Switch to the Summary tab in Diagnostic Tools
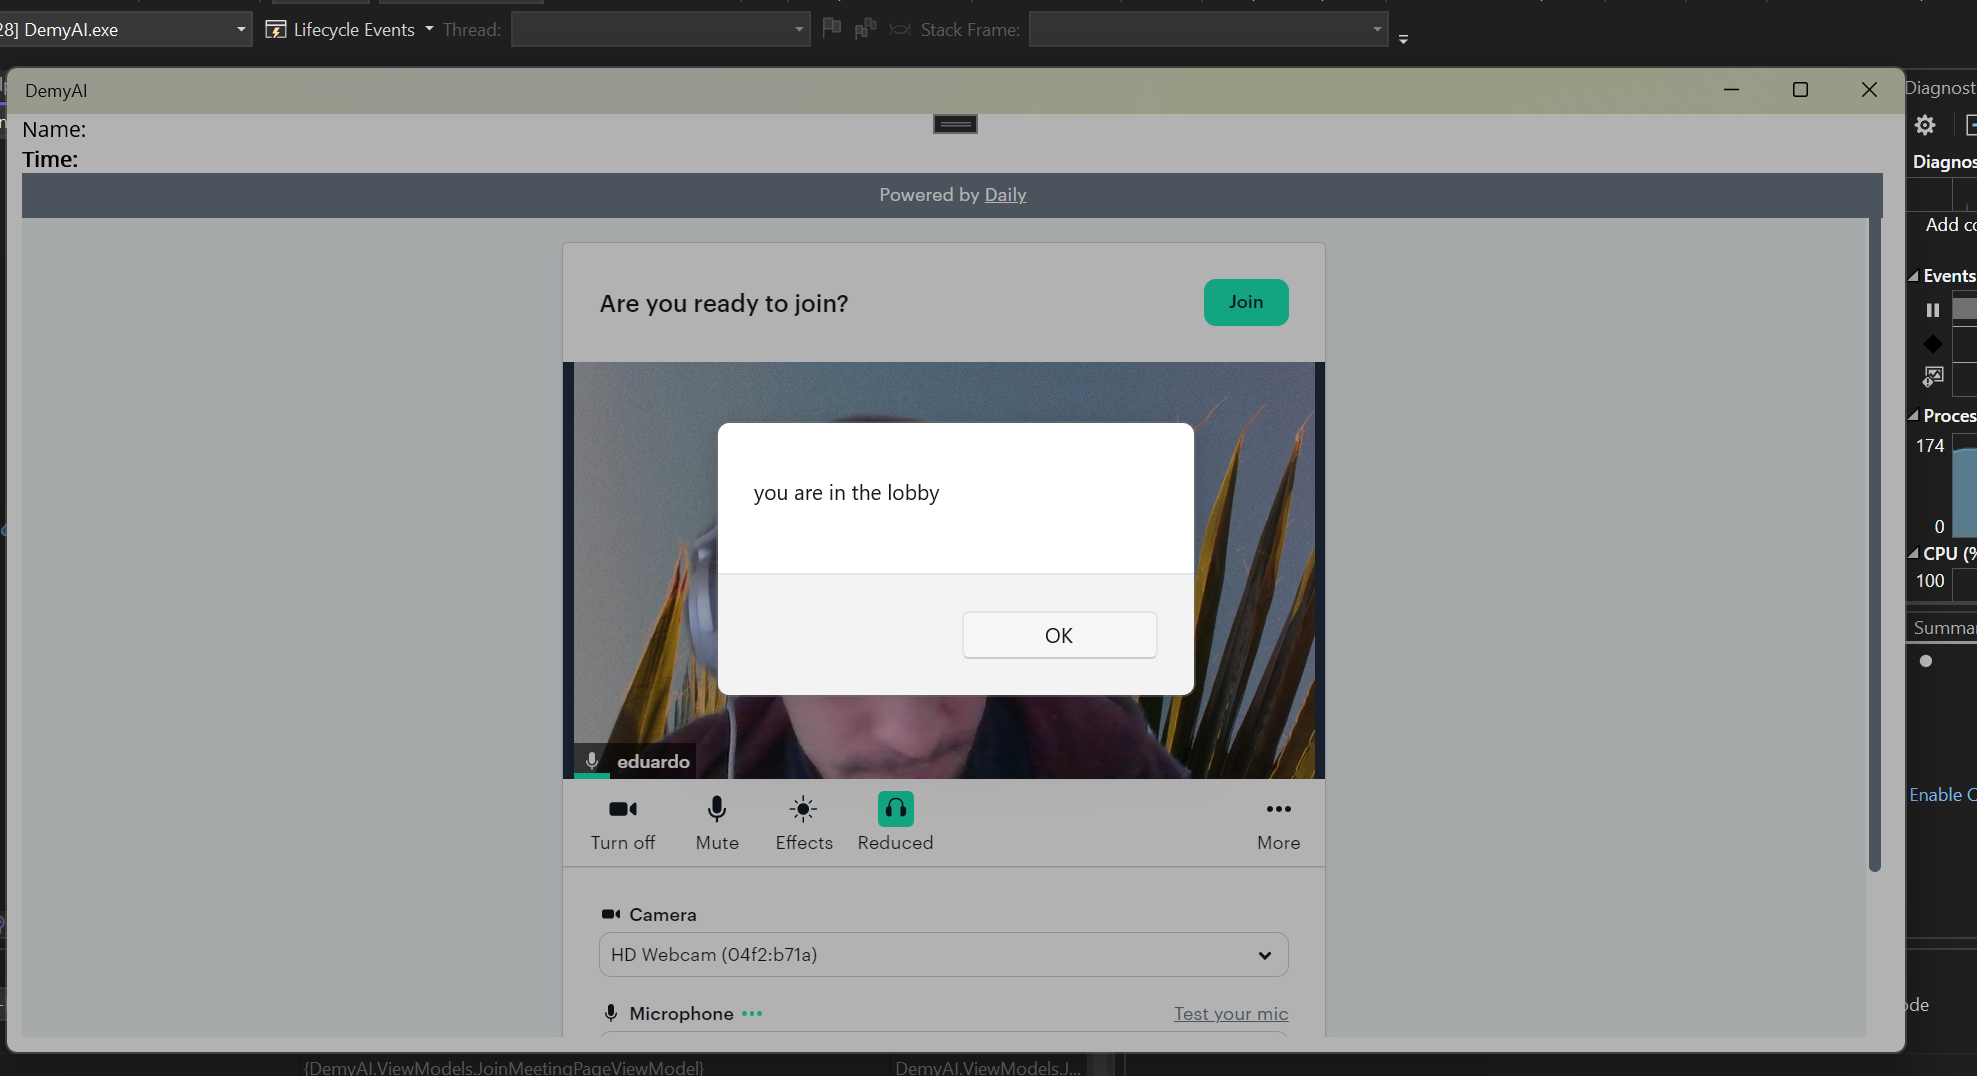 point(1944,627)
